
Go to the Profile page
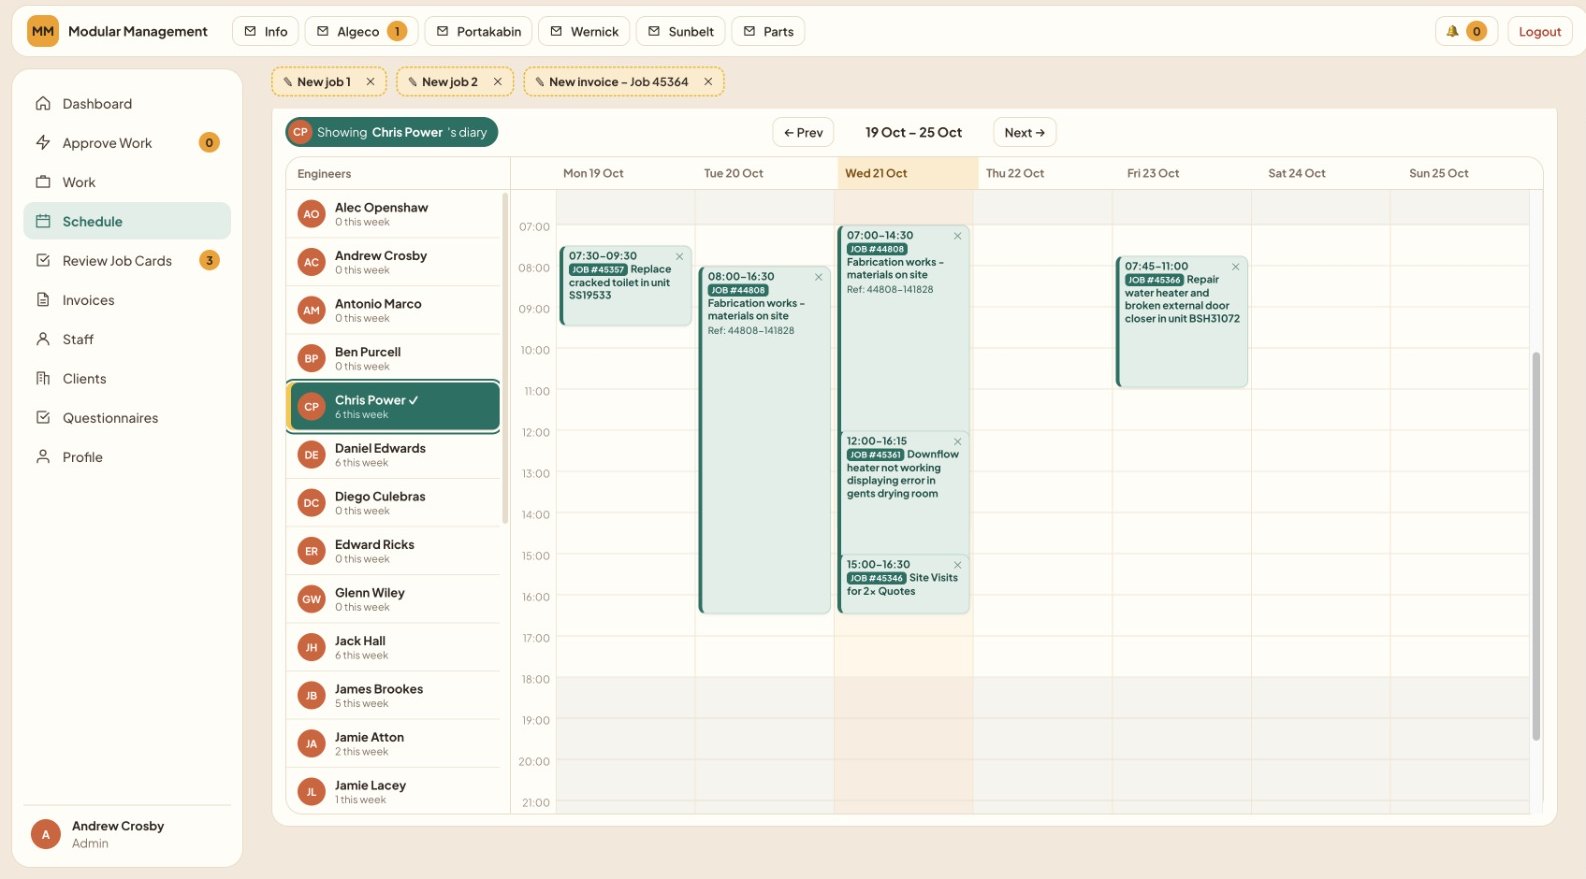(x=127, y=457)
